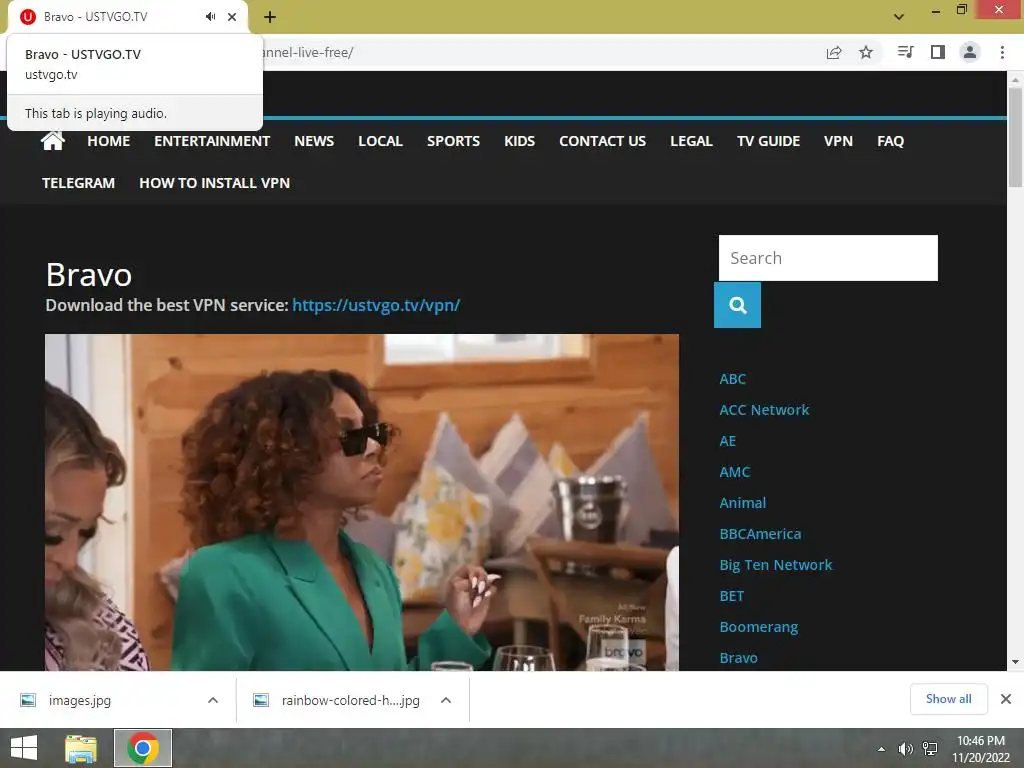Open the media controls icon in the toolbar
This screenshot has width=1024, height=768.
[905, 52]
